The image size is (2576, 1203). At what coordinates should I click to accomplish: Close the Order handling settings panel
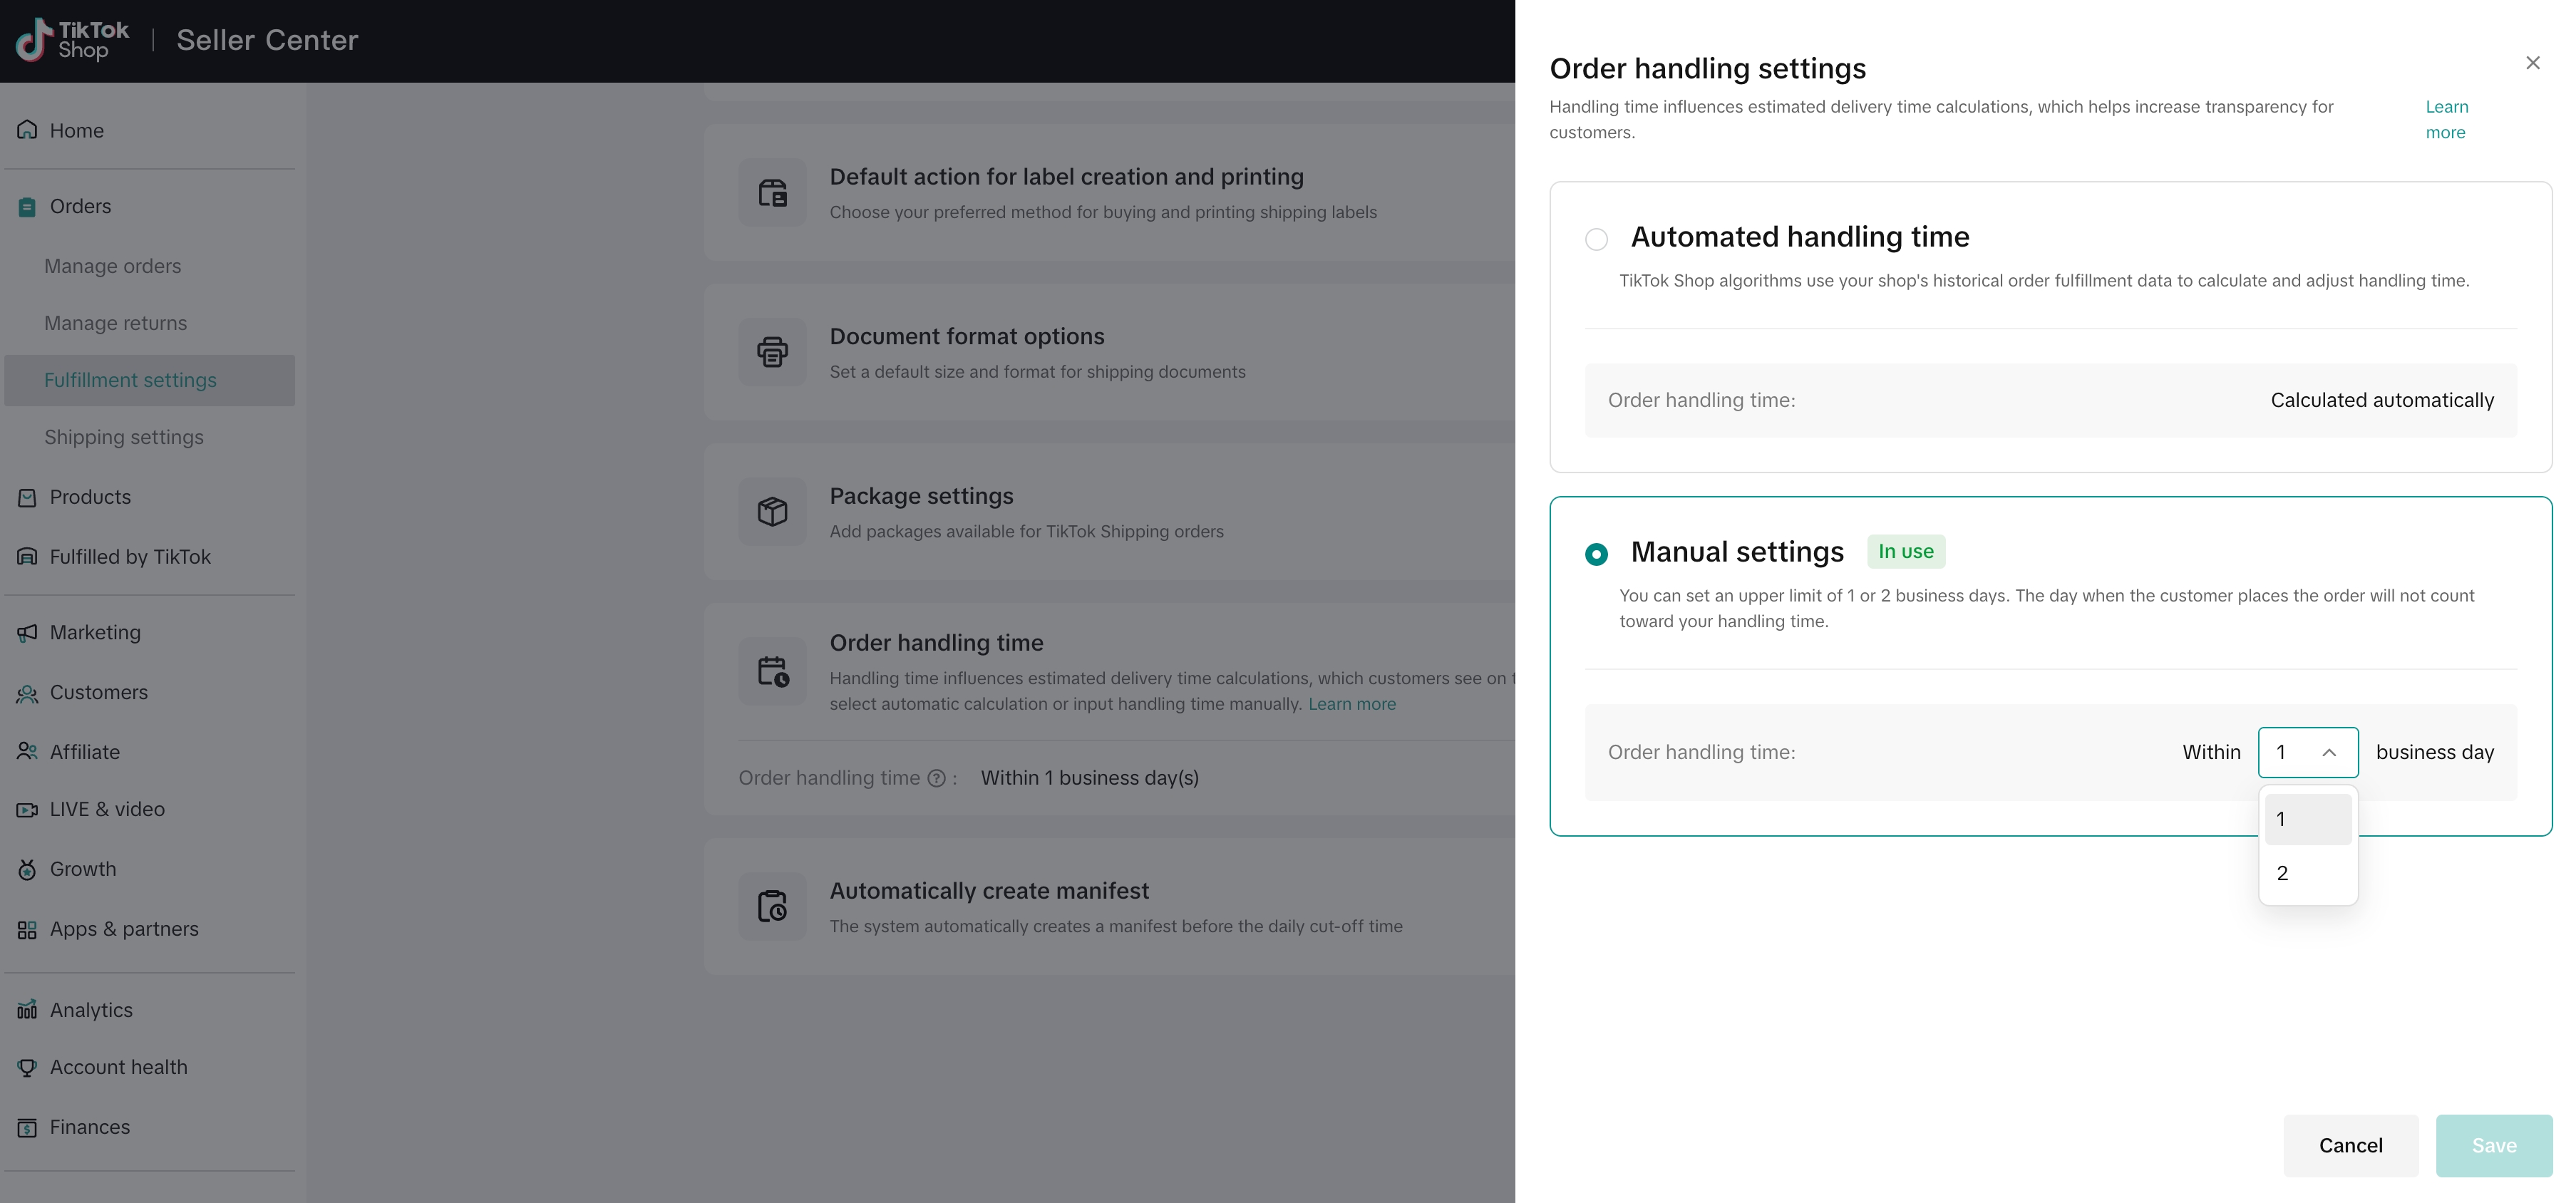coord(2532,64)
